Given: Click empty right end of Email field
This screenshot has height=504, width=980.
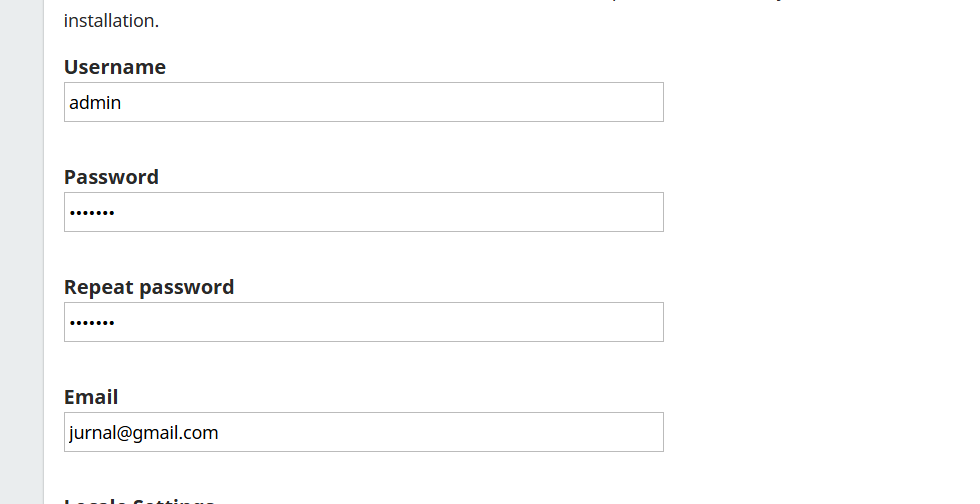Looking at the screenshot, I should pos(620,432).
